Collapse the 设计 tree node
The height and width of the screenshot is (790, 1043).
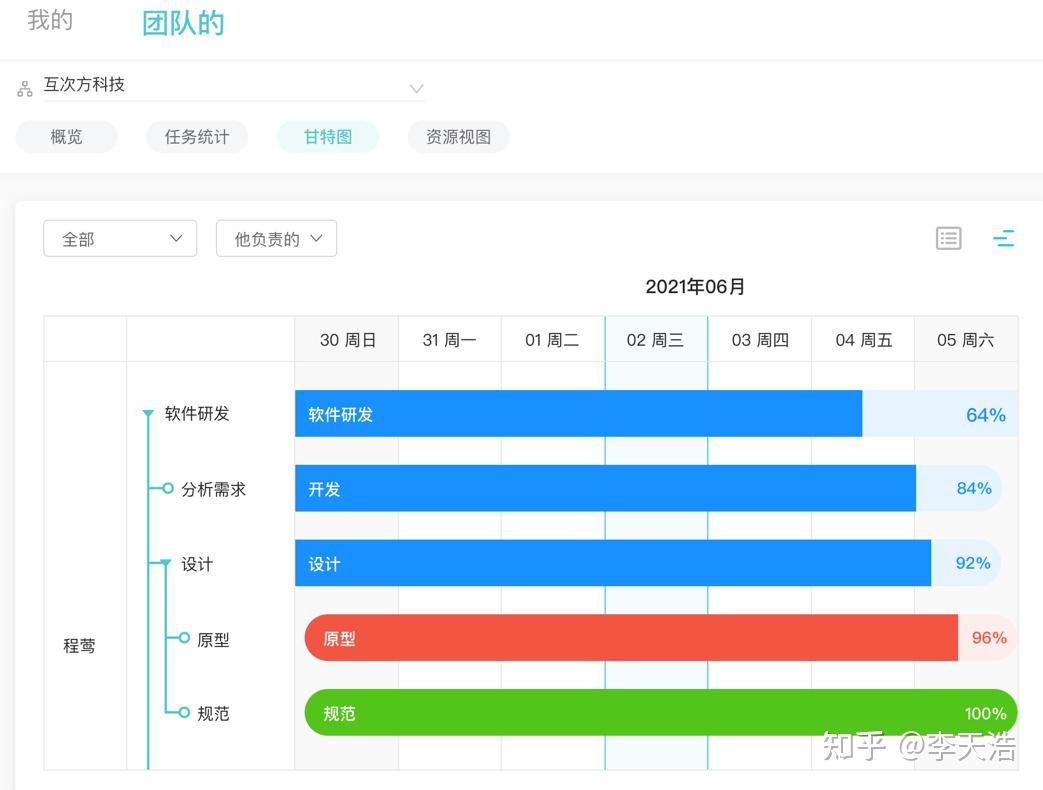click(x=165, y=564)
